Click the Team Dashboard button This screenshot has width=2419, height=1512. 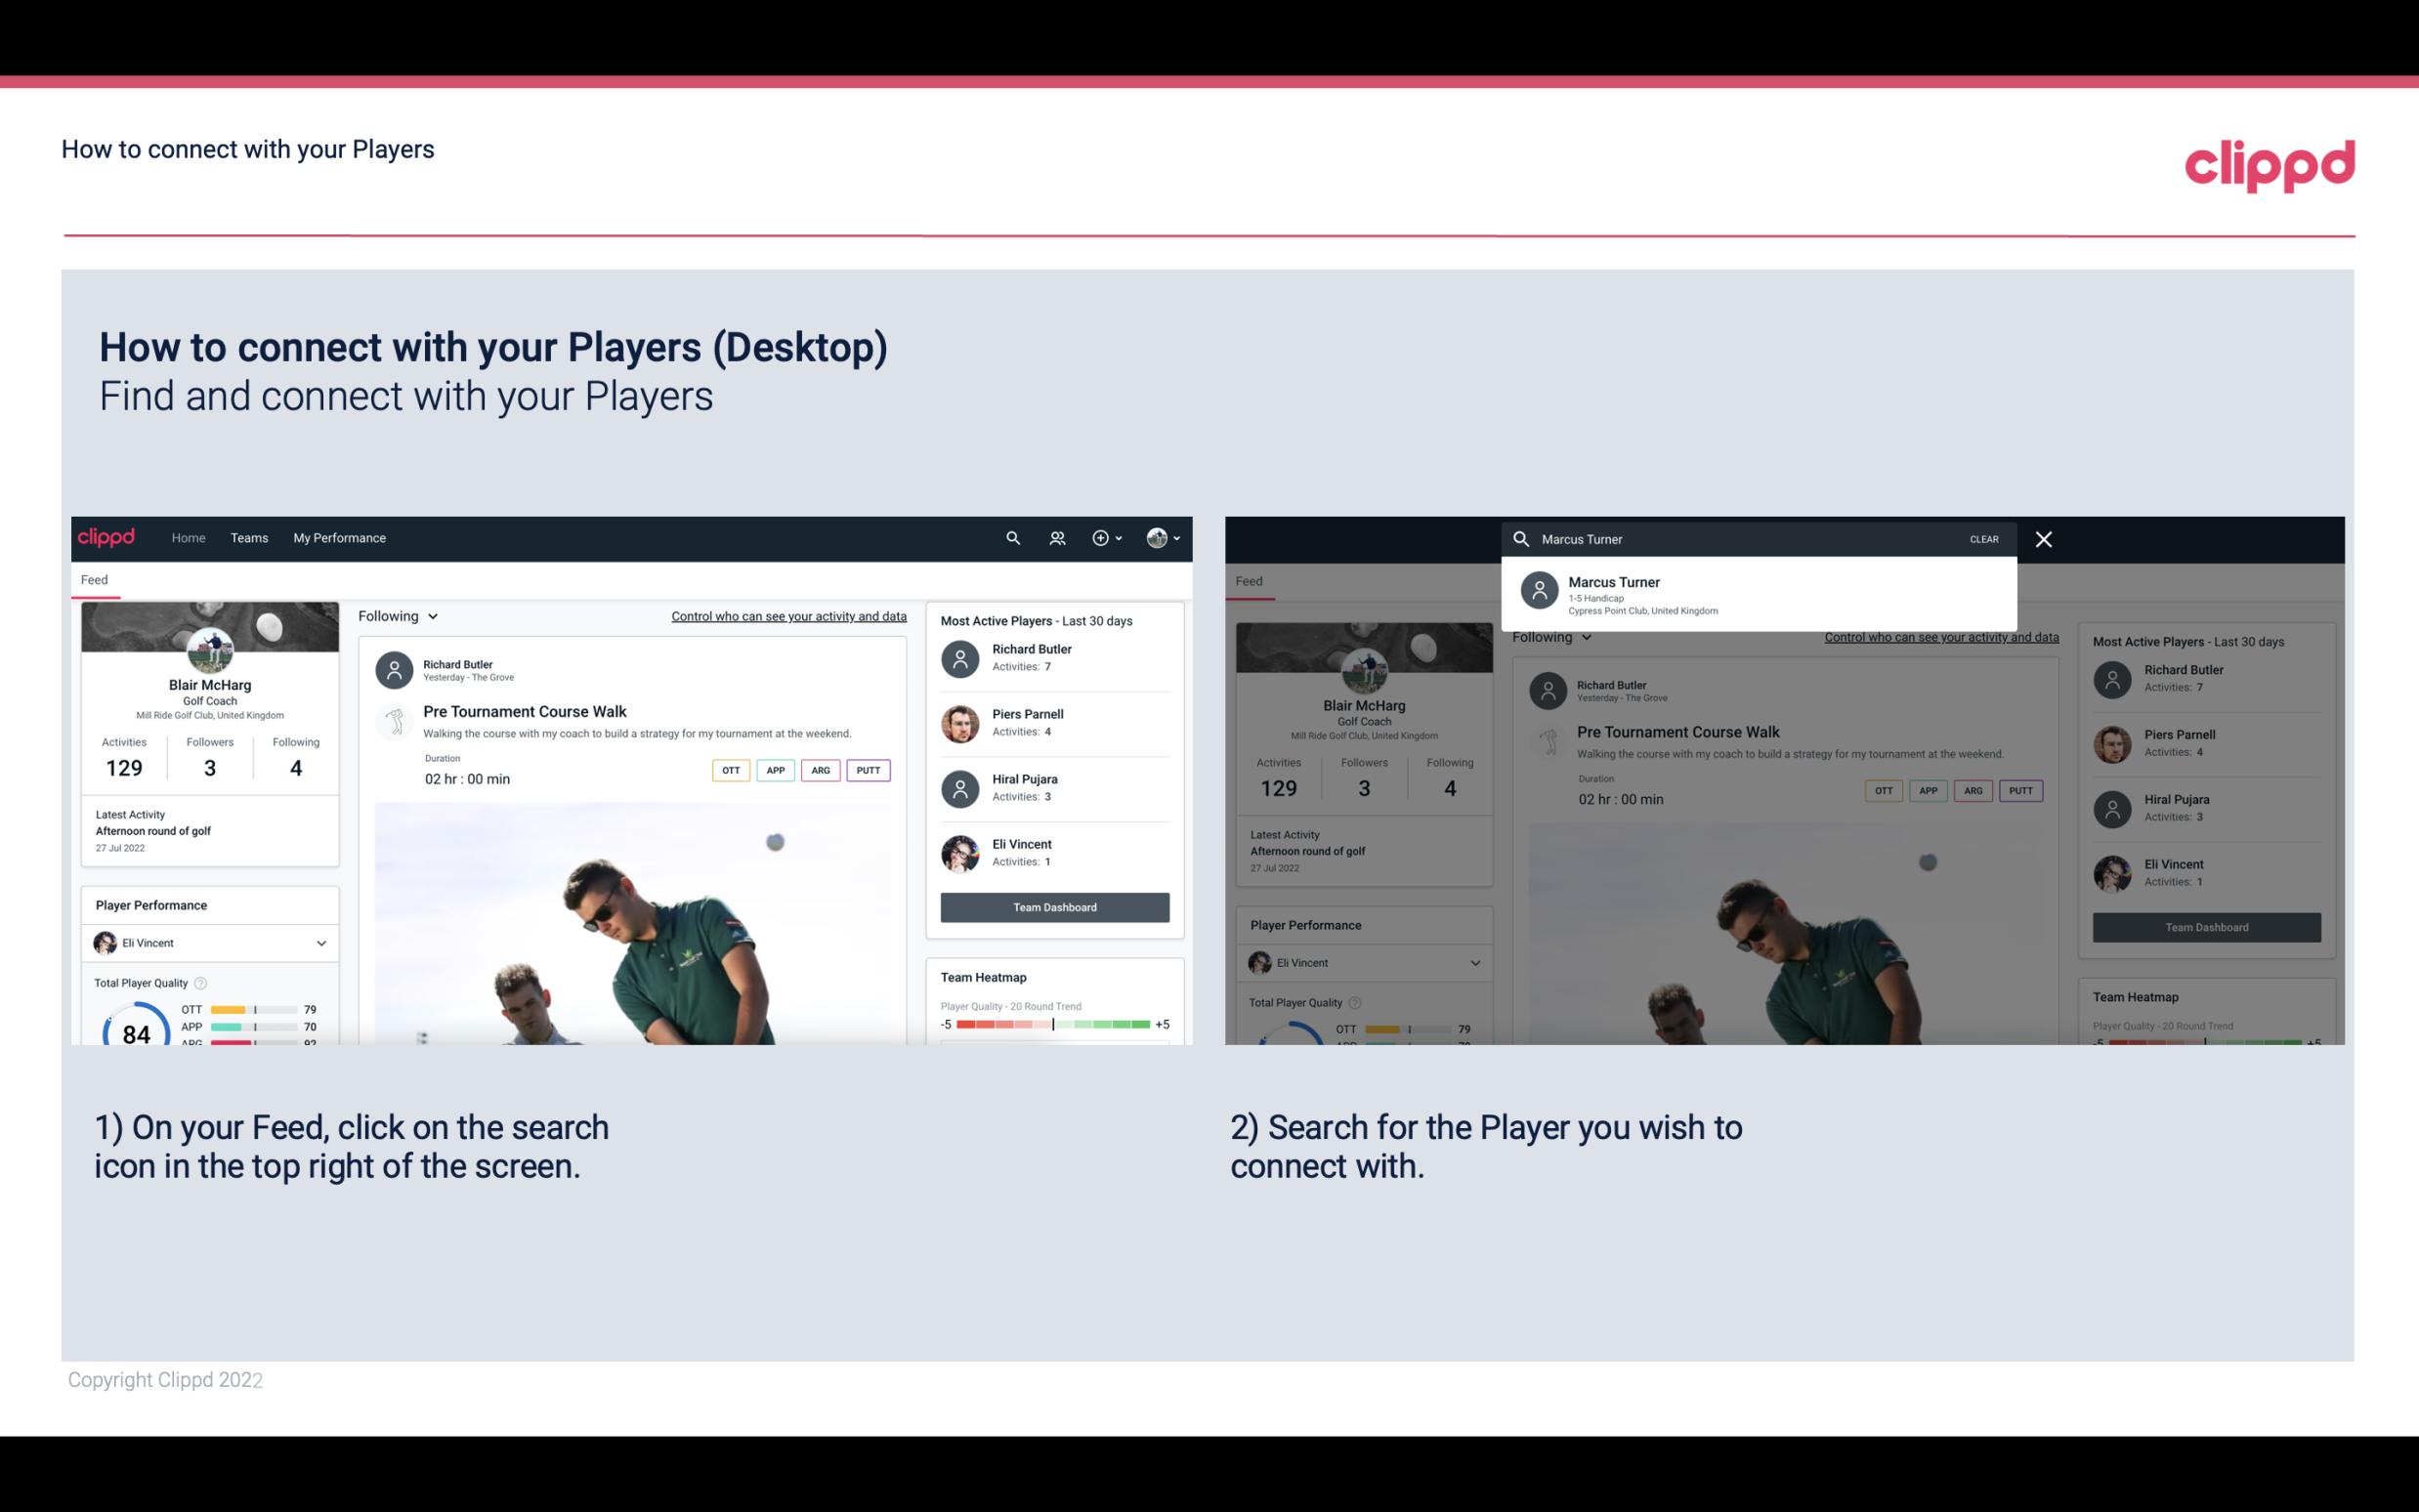(x=1055, y=905)
